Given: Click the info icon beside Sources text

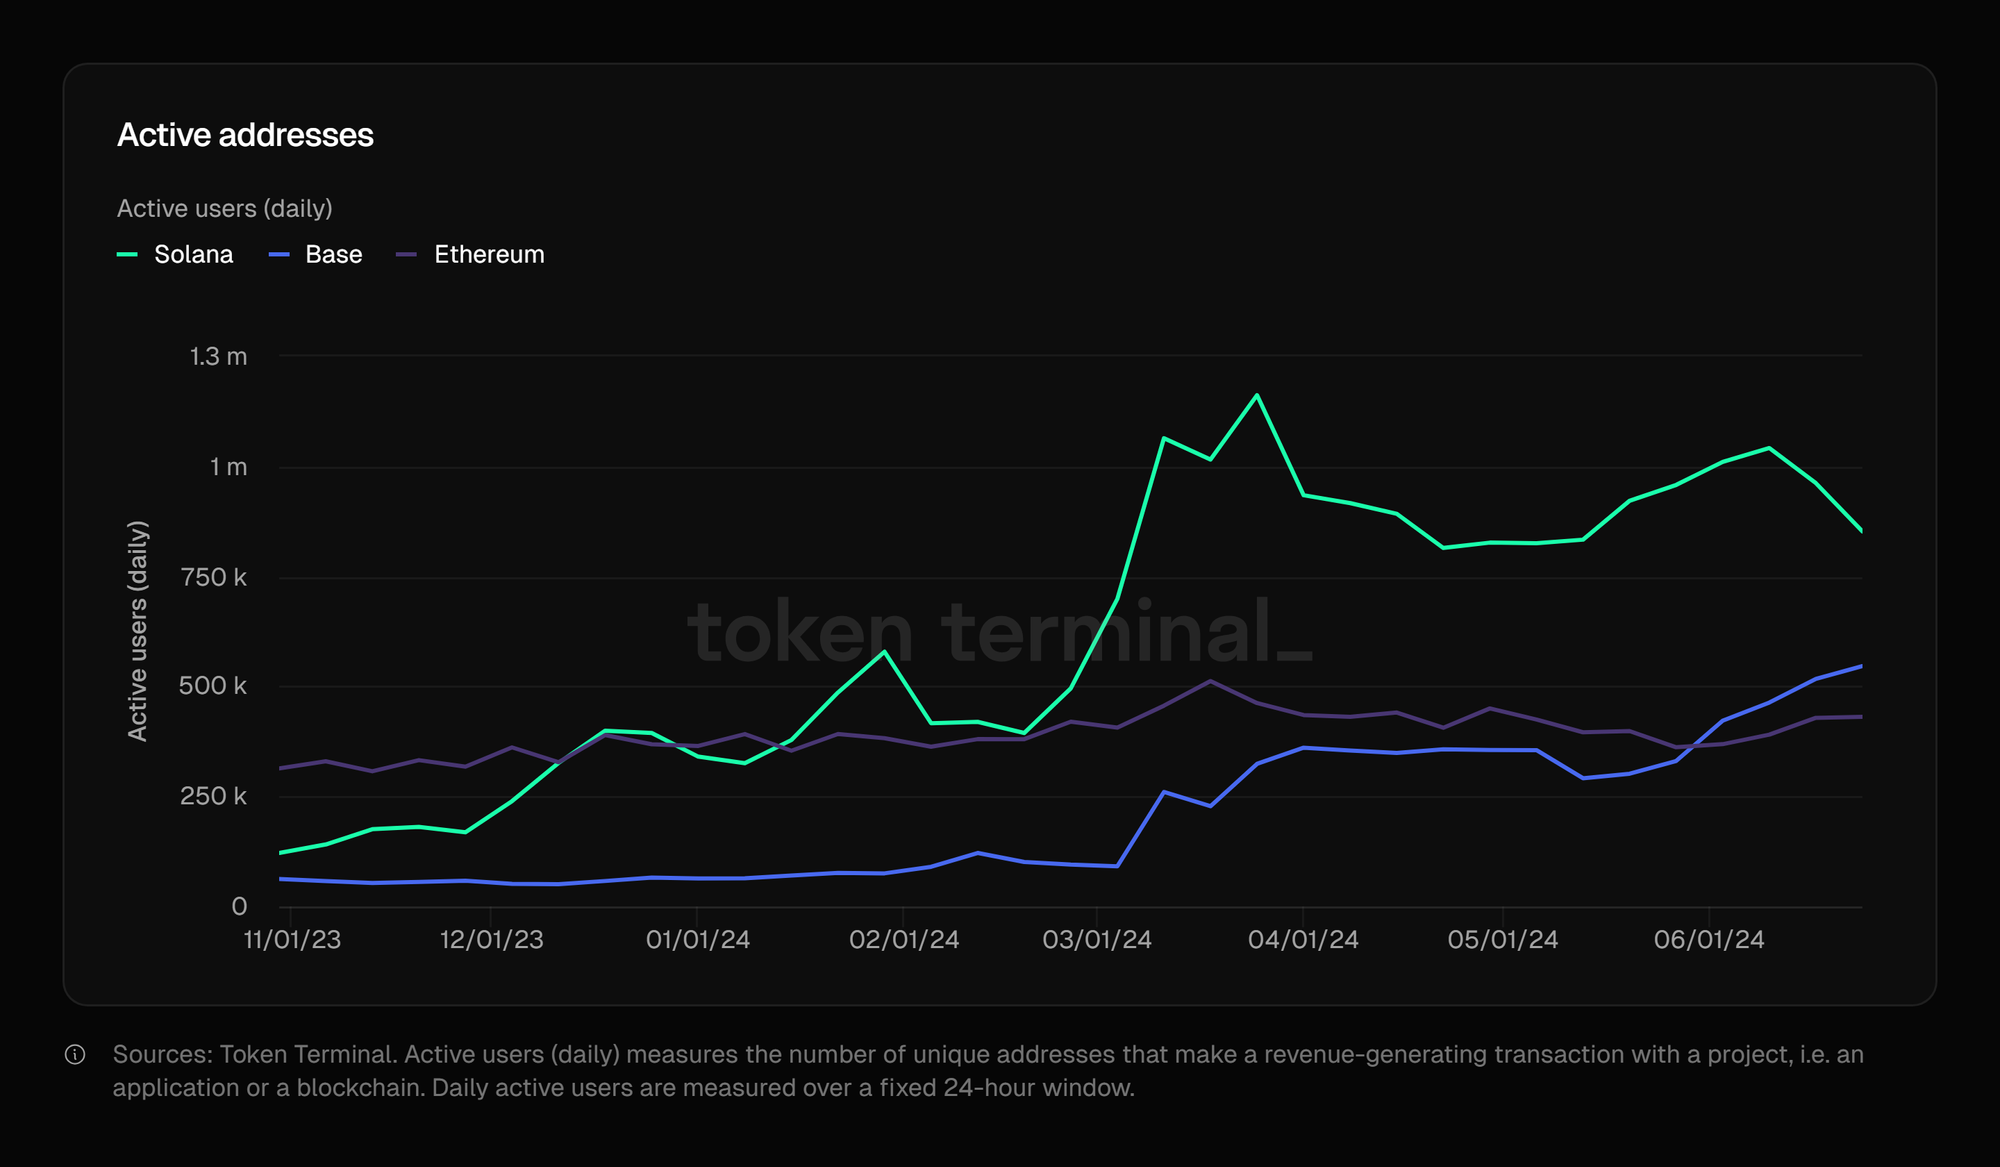Looking at the screenshot, I should coord(75,1055).
